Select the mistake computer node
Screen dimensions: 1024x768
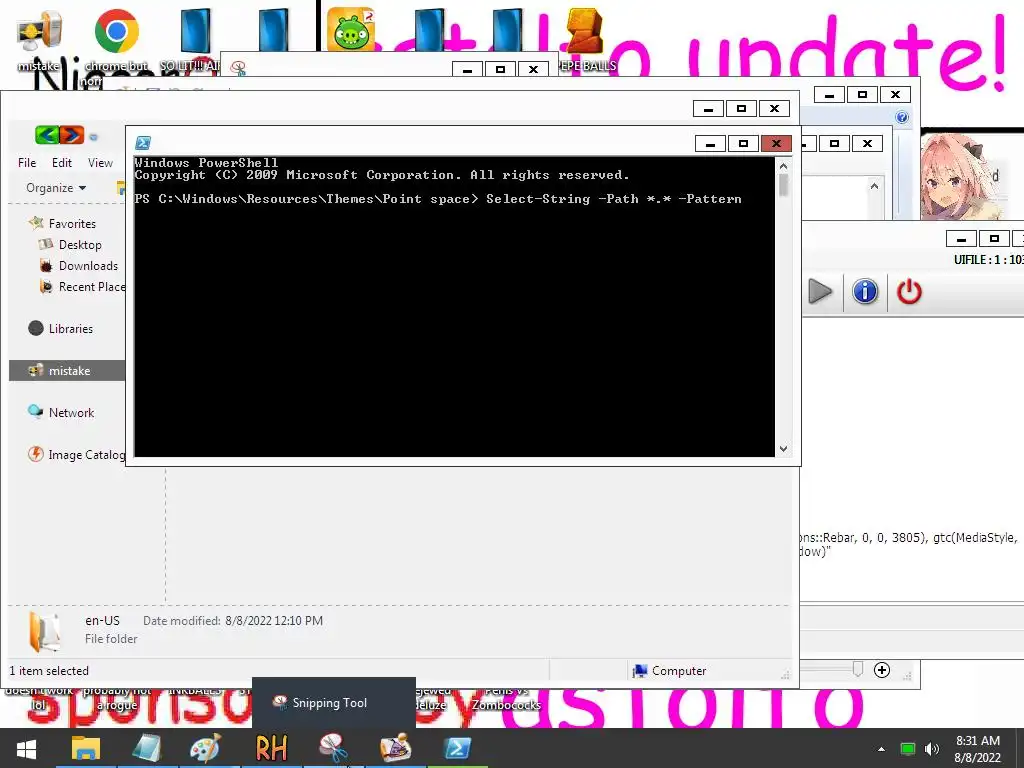click(x=67, y=370)
